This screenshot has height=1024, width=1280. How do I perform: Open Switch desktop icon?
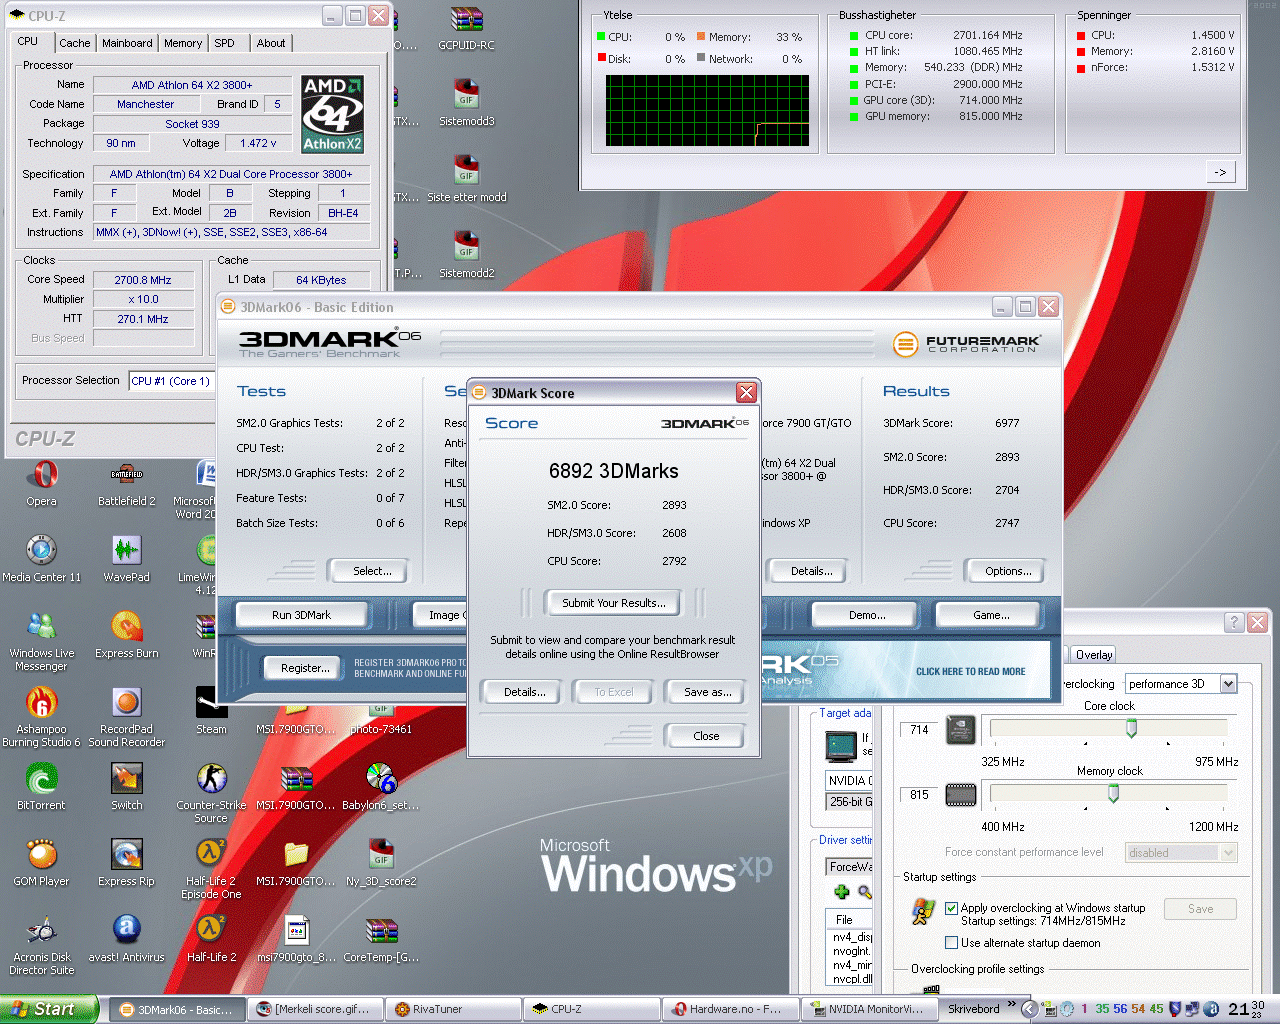pos(126,787)
